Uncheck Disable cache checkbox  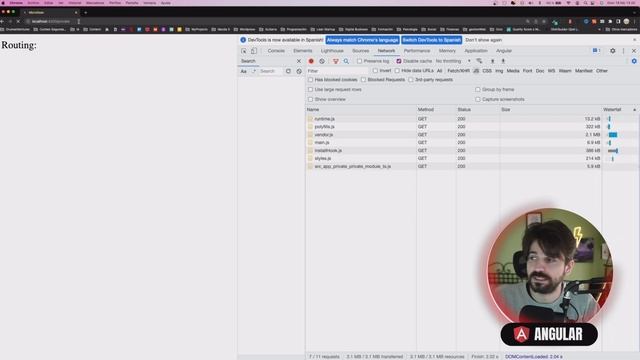click(x=399, y=61)
